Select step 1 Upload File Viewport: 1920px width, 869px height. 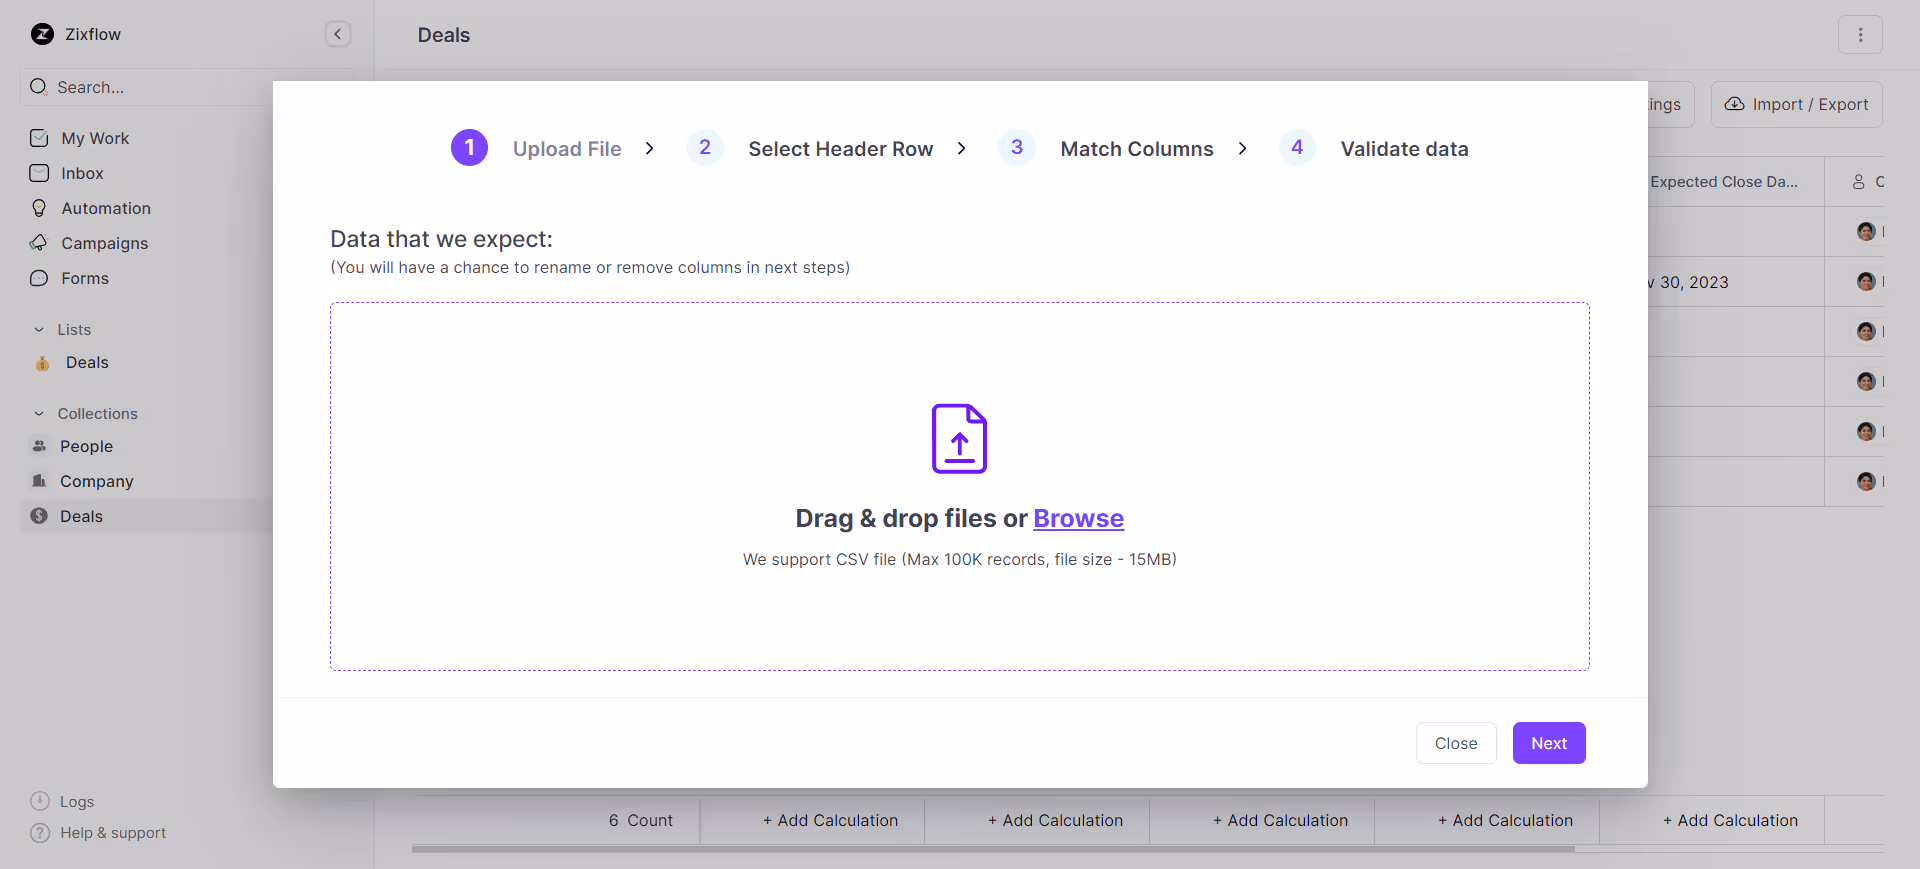pos(567,149)
